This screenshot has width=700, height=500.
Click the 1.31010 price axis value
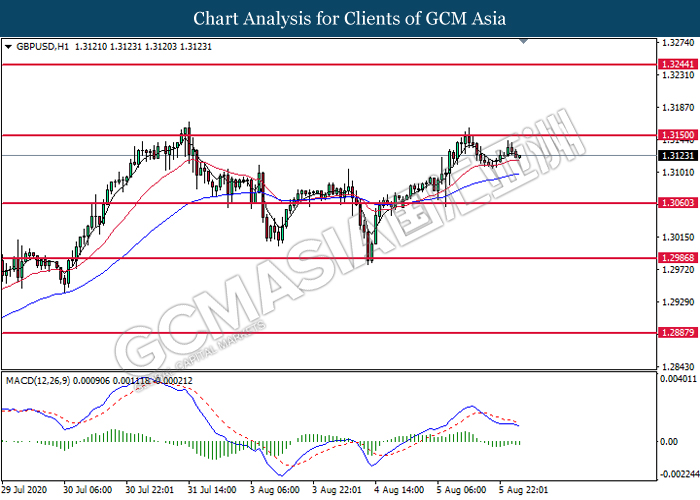pos(678,172)
